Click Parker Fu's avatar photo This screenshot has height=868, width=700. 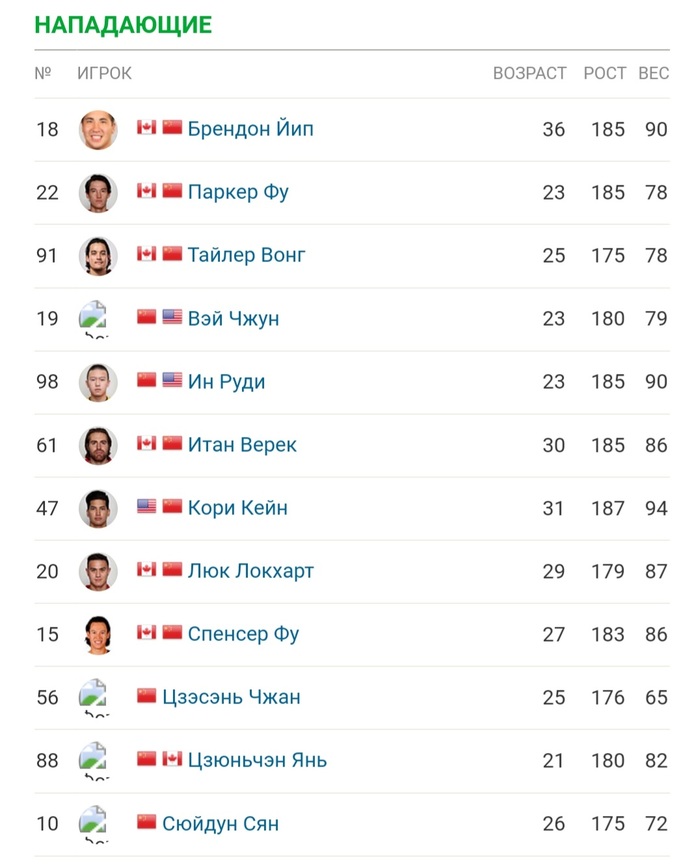pyautogui.click(x=98, y=193)
